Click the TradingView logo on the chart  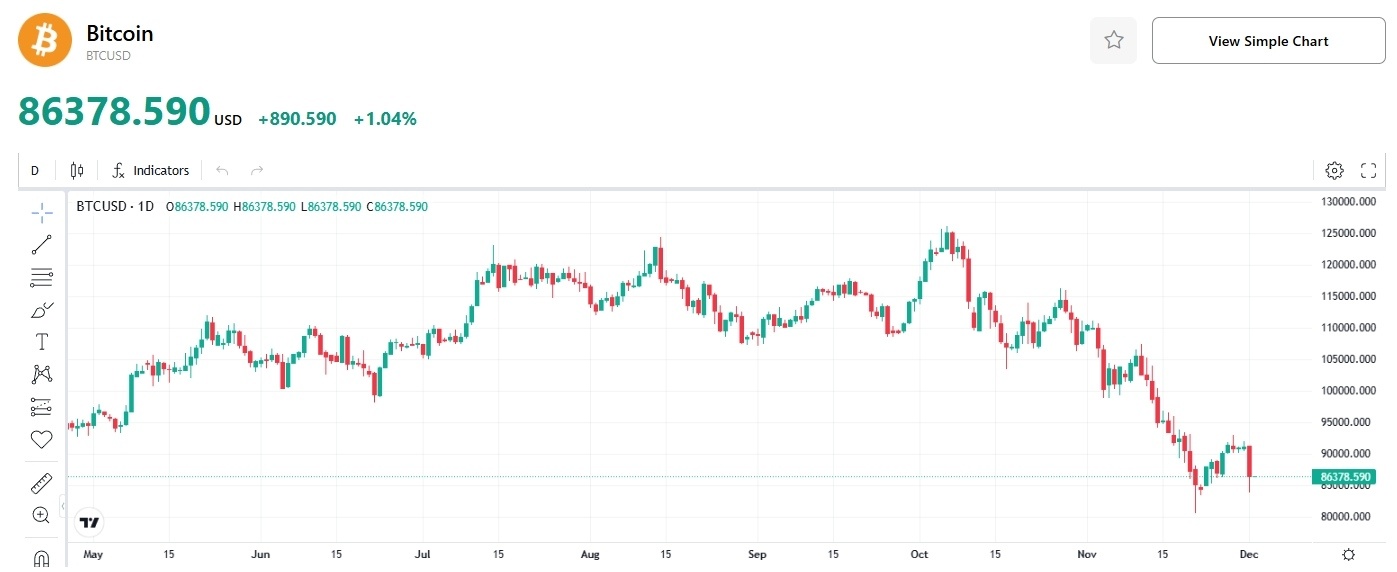point(90,522)
